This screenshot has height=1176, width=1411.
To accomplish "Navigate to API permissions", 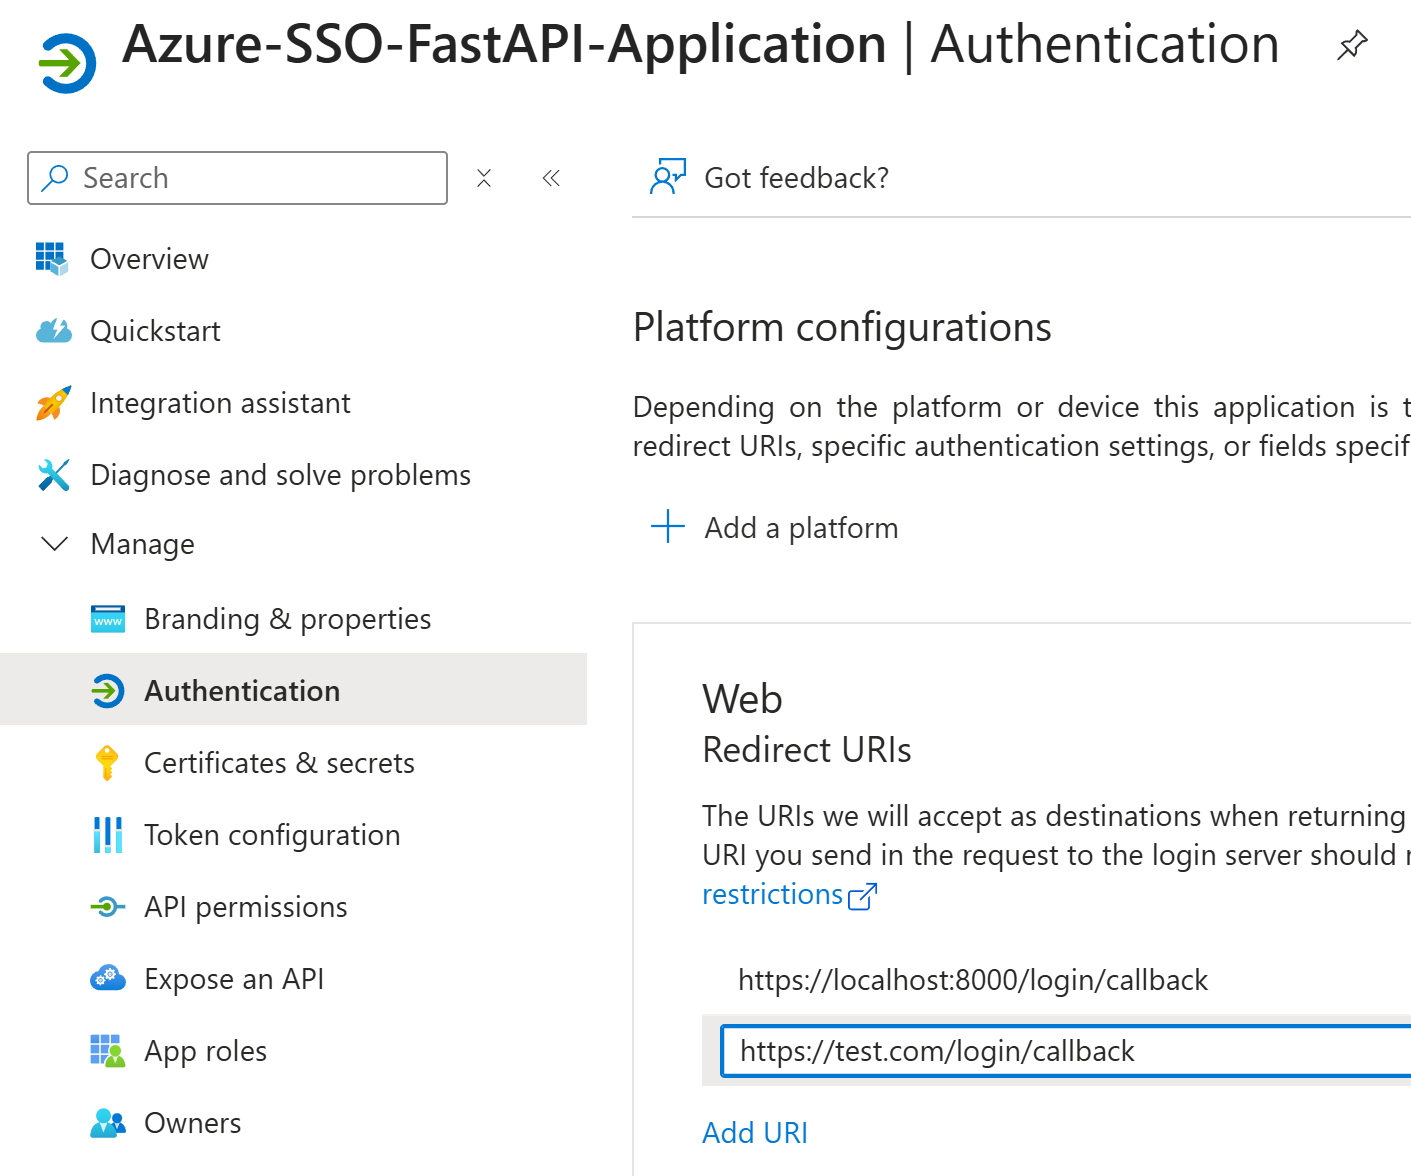I will click(246, 907).
